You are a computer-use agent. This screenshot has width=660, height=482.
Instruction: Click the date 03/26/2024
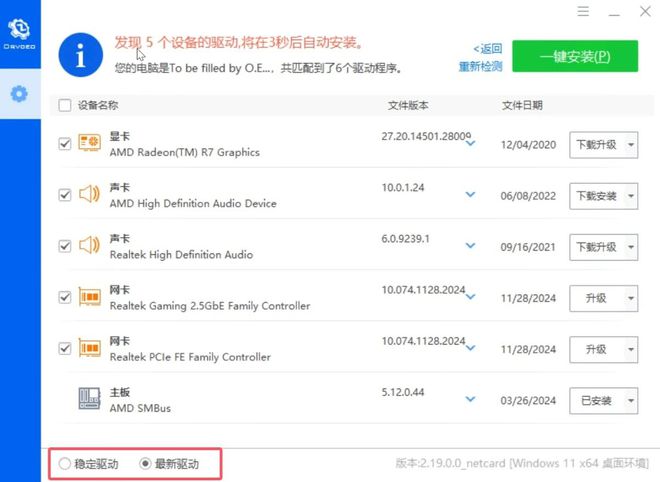[528, 401]
